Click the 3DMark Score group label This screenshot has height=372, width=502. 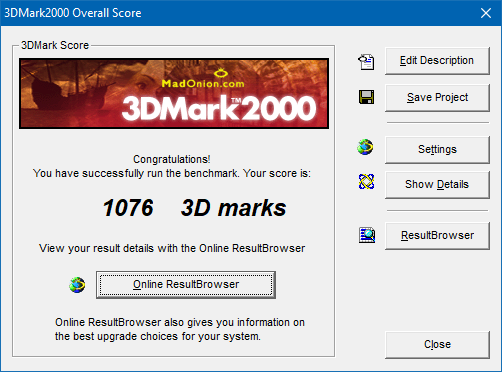(55, 45)
